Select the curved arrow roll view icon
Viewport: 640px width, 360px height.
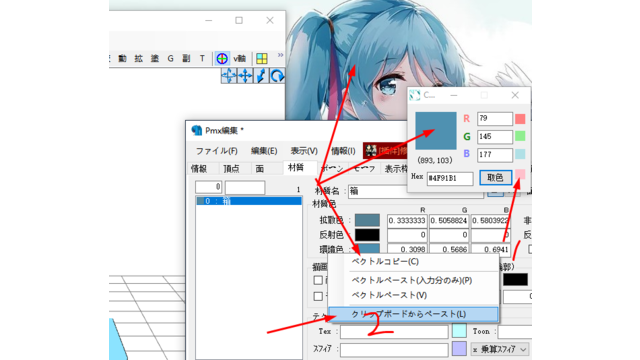coord(277,76)
